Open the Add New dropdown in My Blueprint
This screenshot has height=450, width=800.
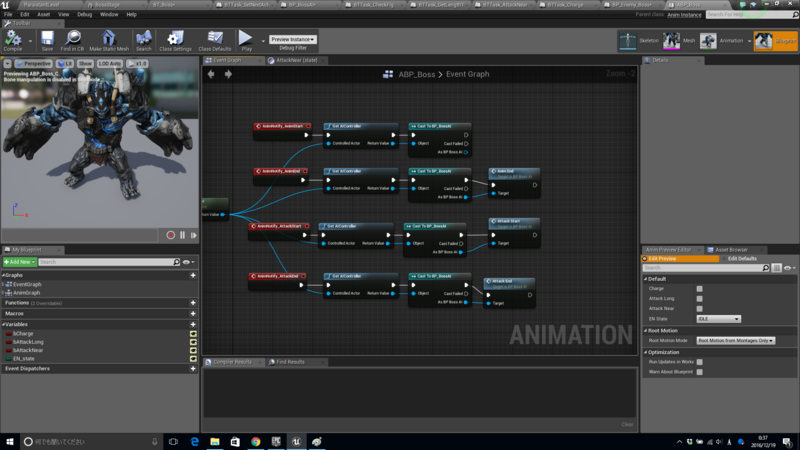(x=19, y=262)
